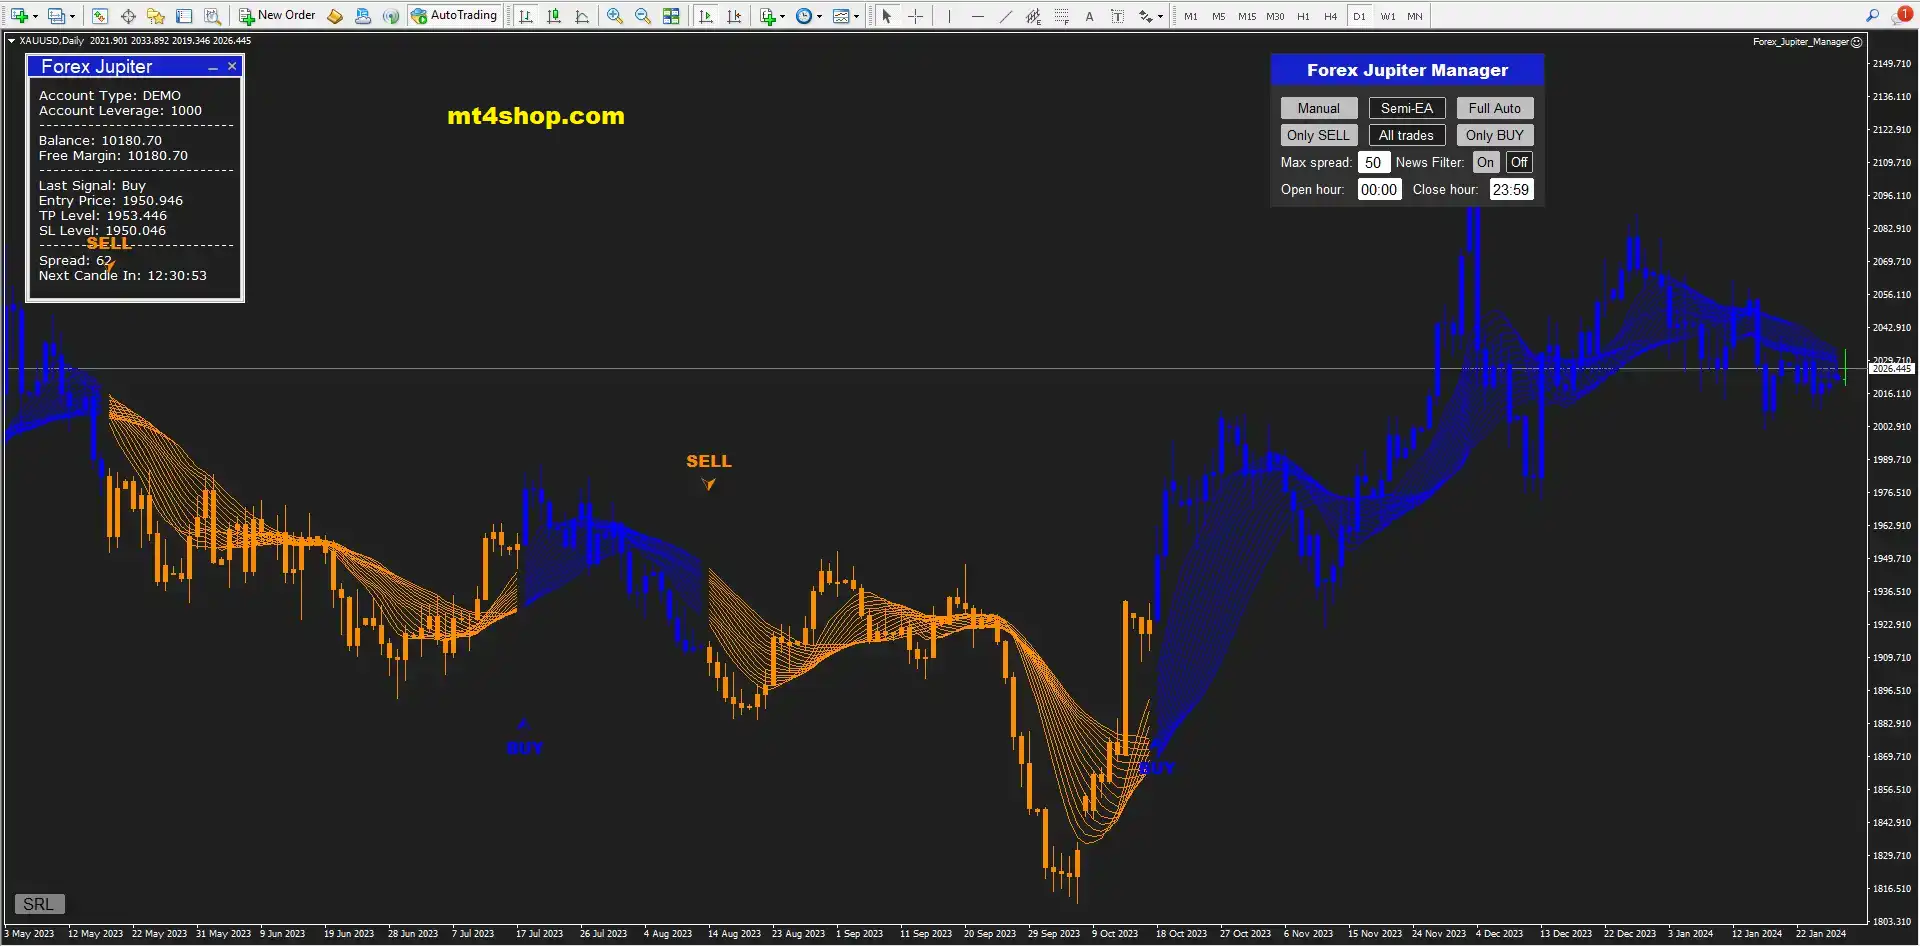Open the search magnifier icon
The height and width of the screenshot is (947, 1920).
(1872, 15)
